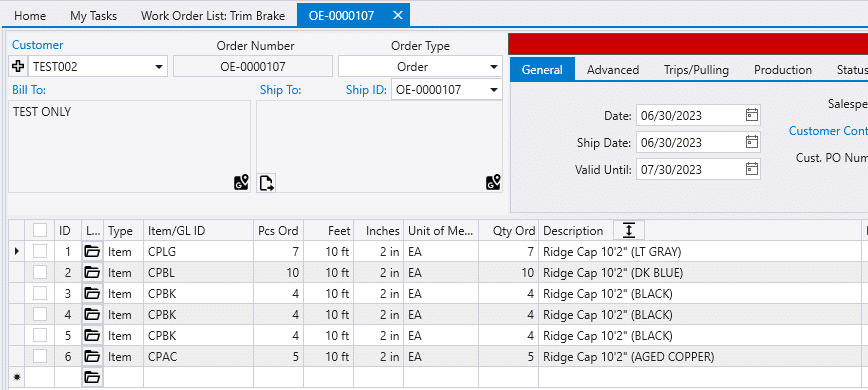The height and width of the screenshot is (390, 868).
Task: Open the folder icon in the CPAC row
Action: (92, 357)
